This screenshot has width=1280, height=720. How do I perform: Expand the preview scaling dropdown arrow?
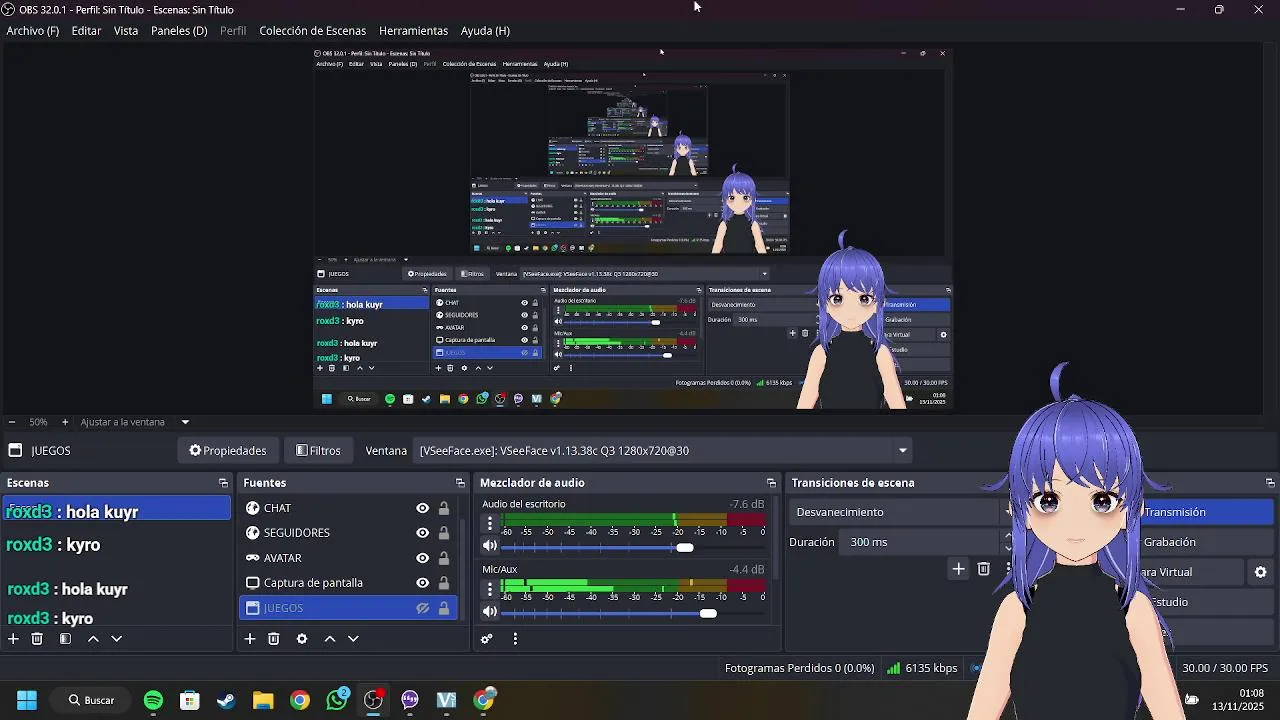pyautogui.click(x=185, y=422)
